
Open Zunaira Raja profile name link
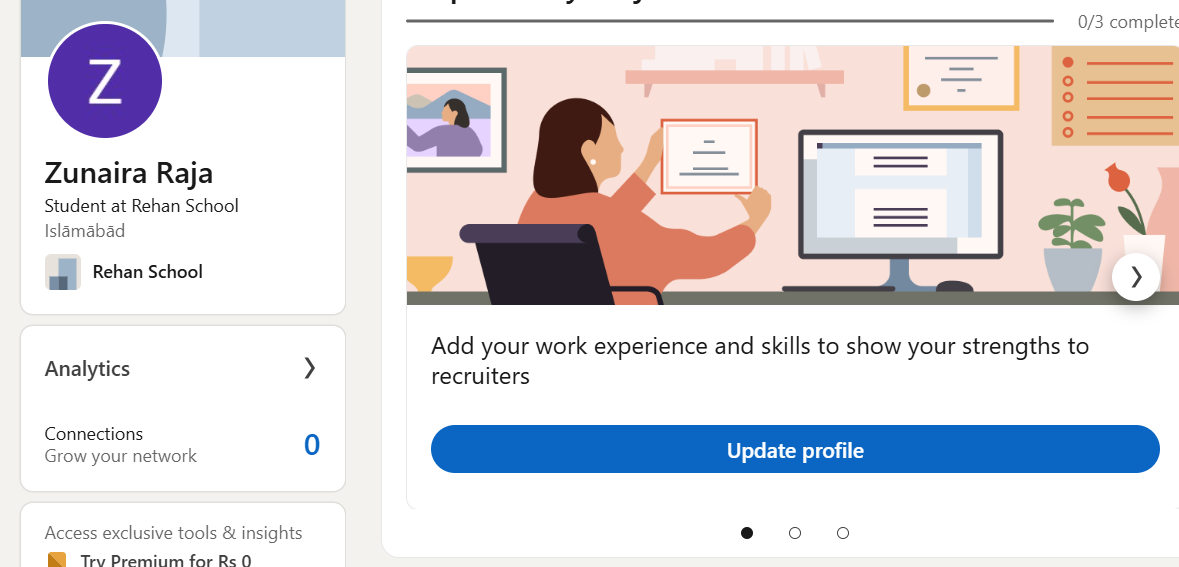click(129, 173)
